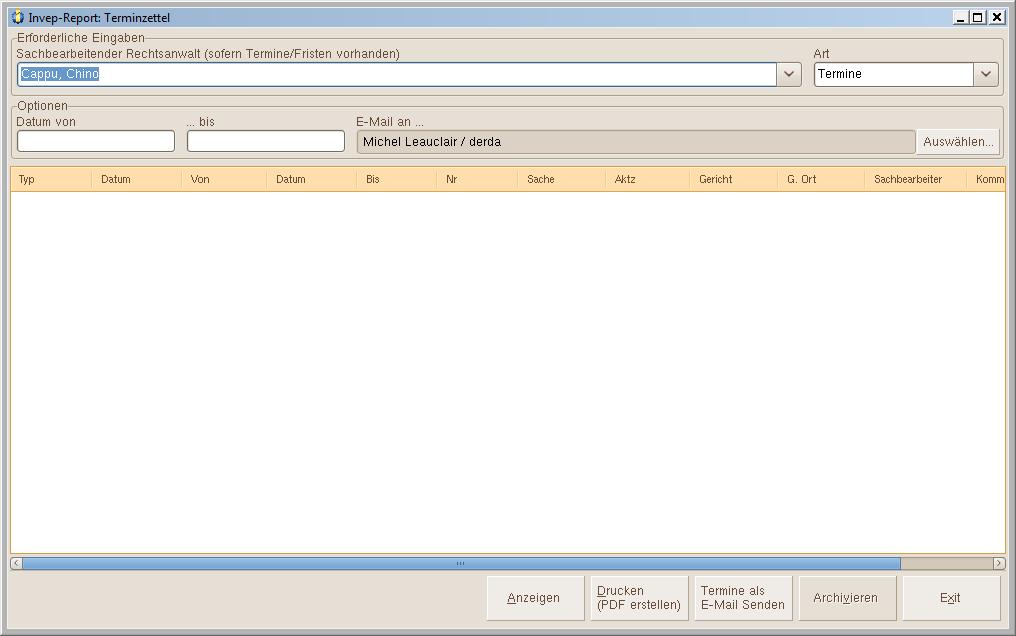Focus the ... bis date field
This screenshot has height=636, width=1016.
point(266,141)
